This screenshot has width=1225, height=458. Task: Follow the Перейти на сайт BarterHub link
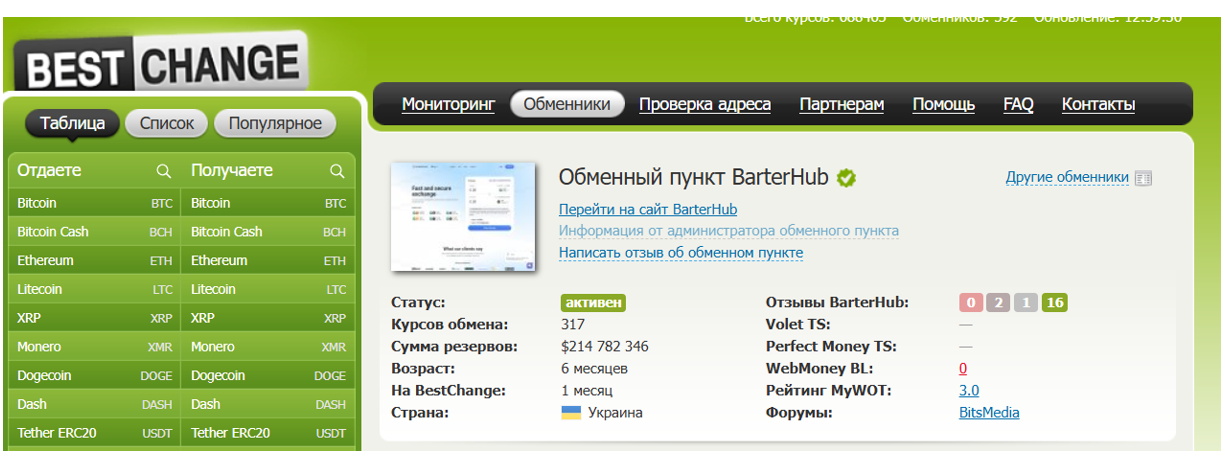tap(648, 209)
